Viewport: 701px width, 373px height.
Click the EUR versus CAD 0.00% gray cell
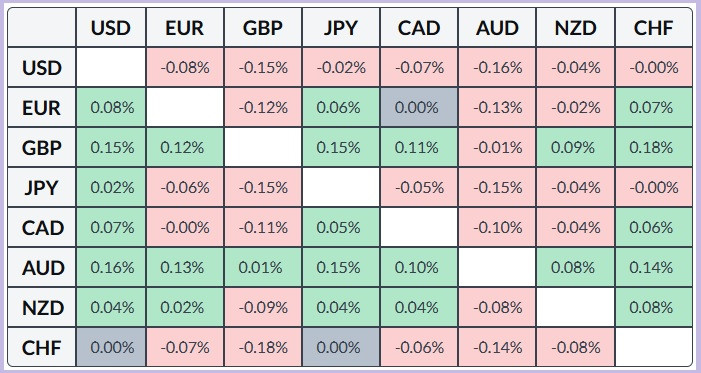point(419,108)
